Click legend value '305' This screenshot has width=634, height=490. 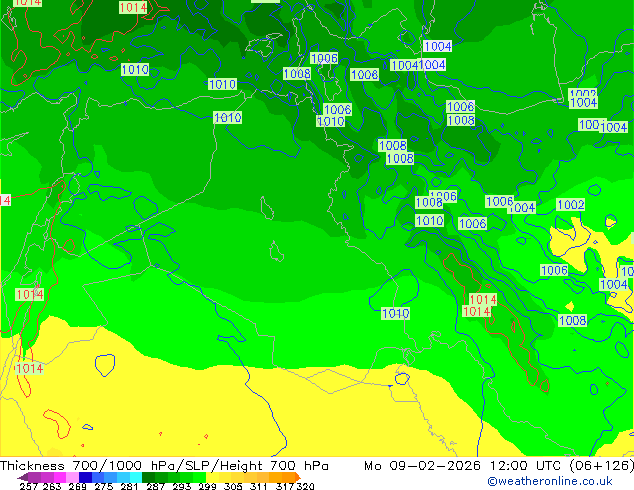click(x=233, y=486)
